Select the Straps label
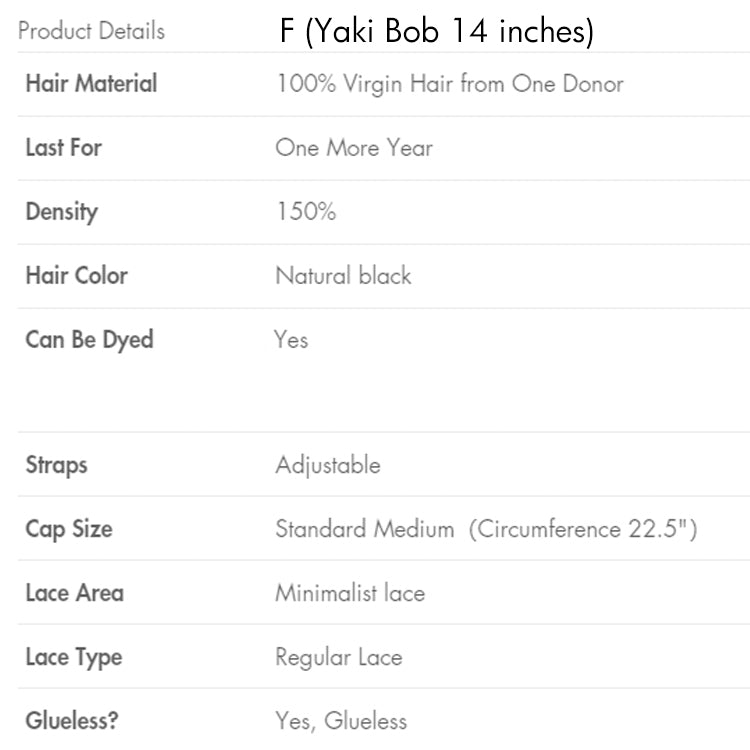 56,465
